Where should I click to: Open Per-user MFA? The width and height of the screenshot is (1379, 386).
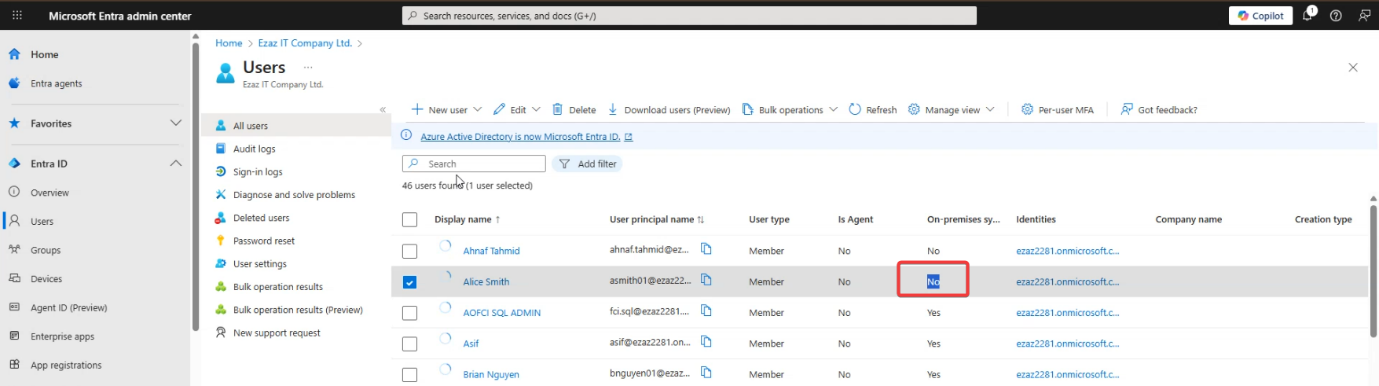1057,110
